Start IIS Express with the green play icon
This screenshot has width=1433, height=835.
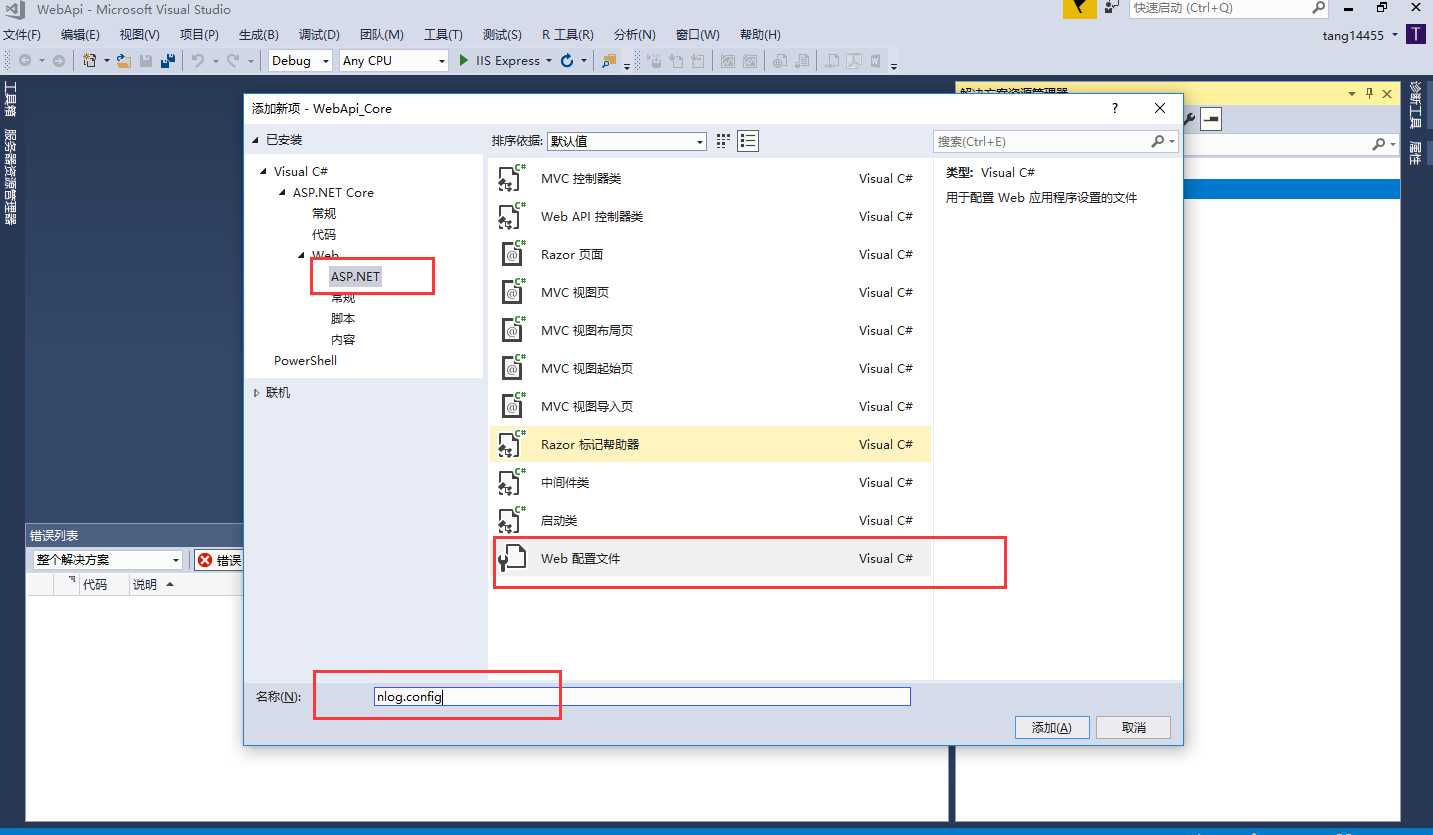(x=464, y=61)
